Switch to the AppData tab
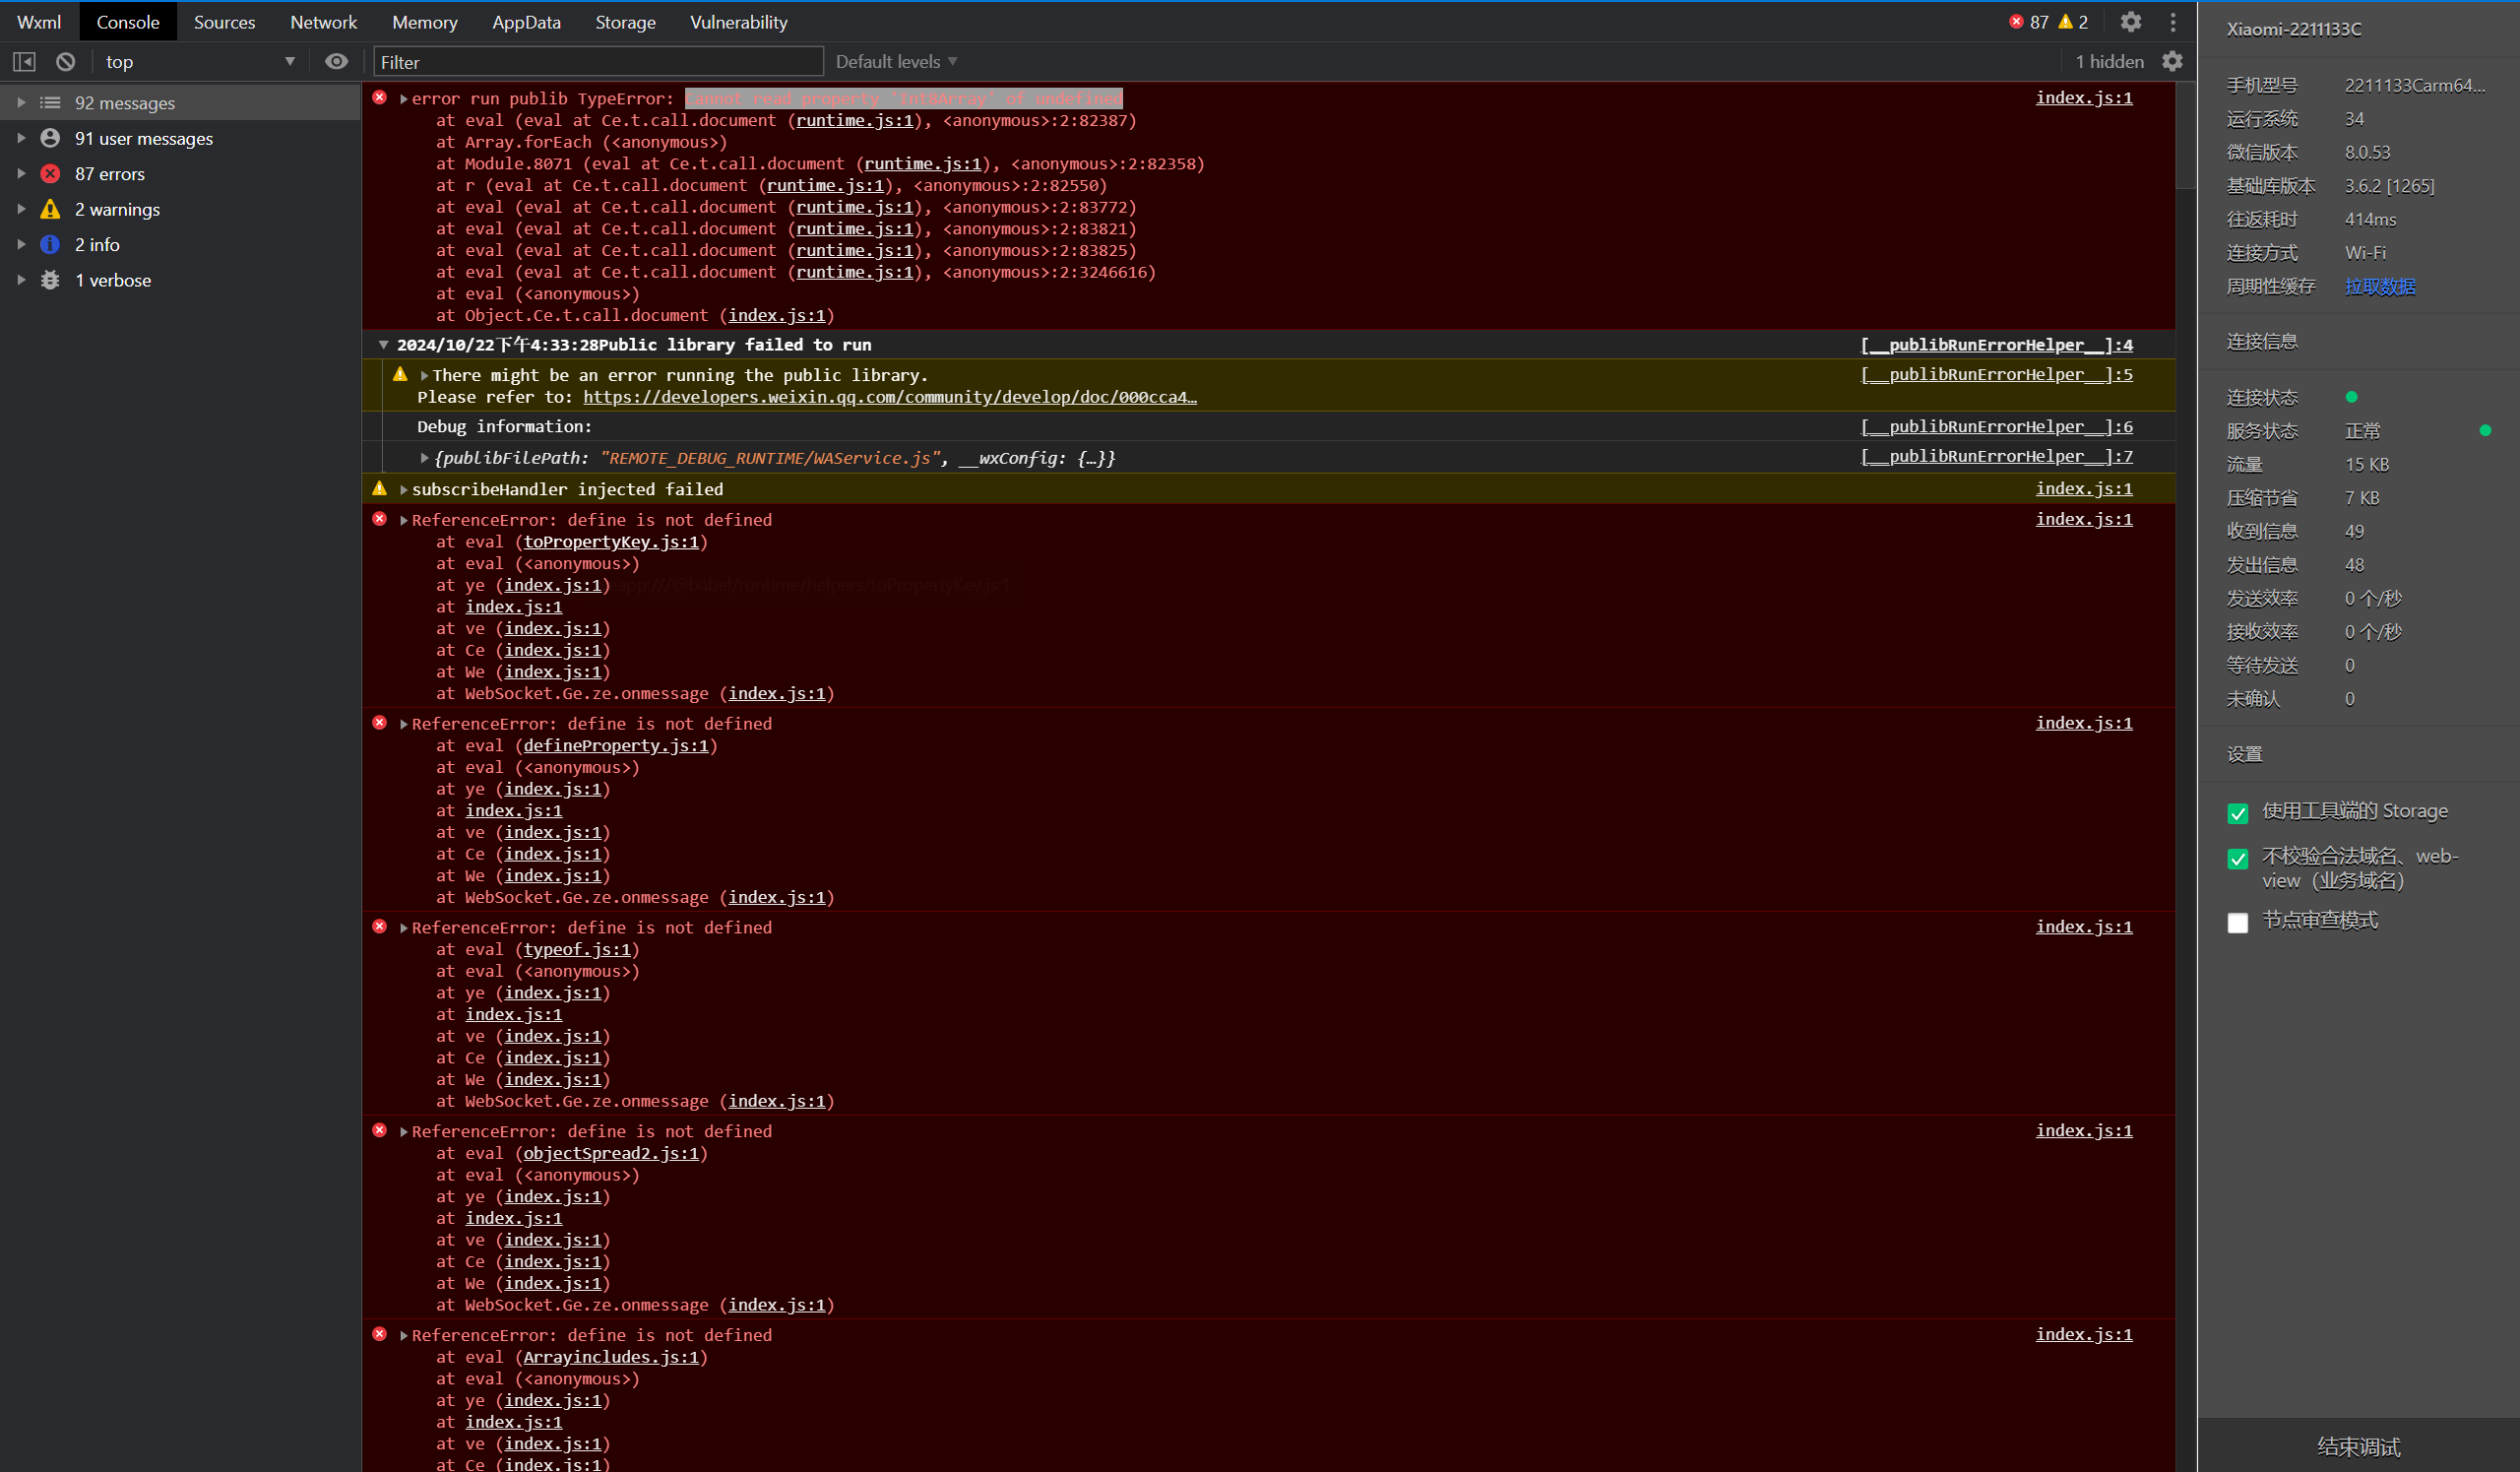 [526, 22]
